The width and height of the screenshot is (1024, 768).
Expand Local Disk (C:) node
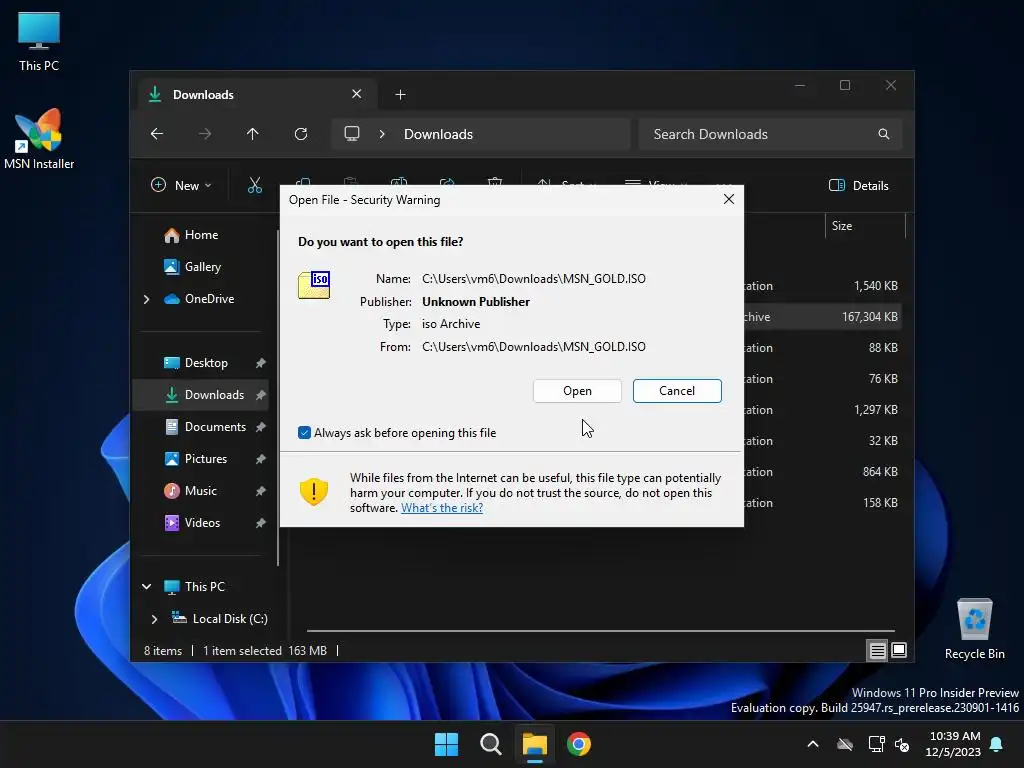pyautogui.click(x=154, y=619)
